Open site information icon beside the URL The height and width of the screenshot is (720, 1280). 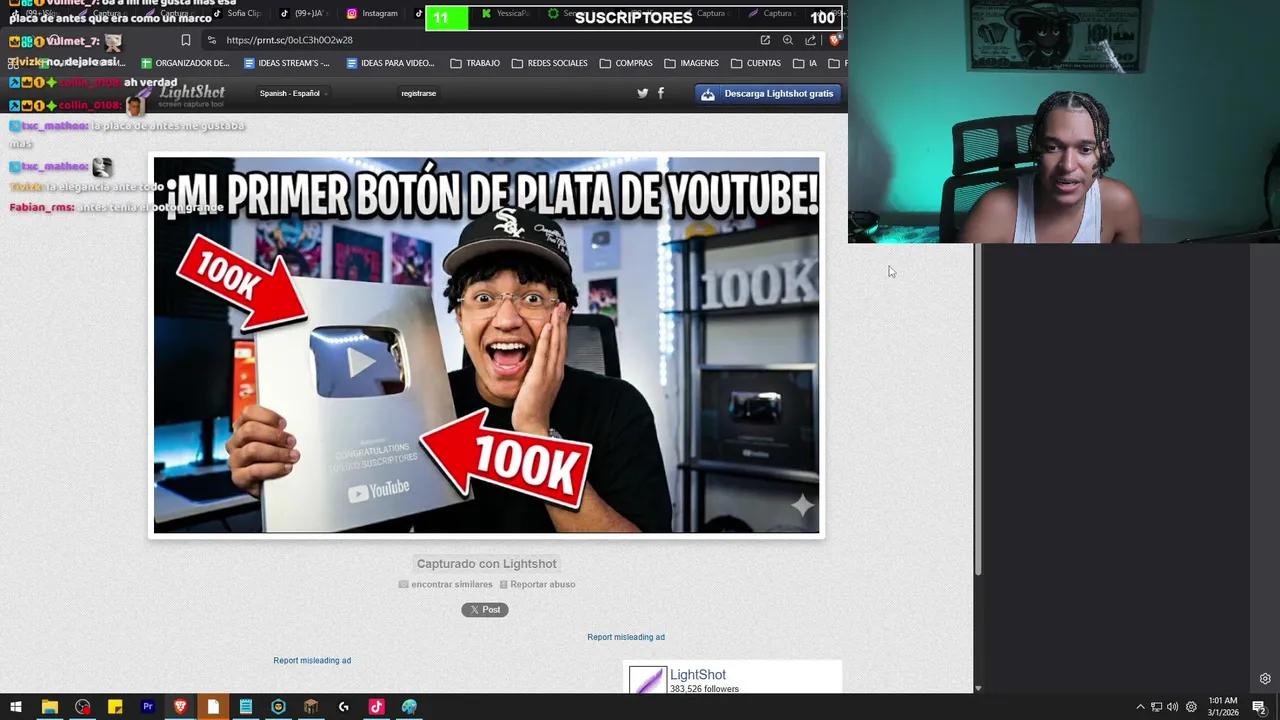pyautogui.click(x=211, y=40)
